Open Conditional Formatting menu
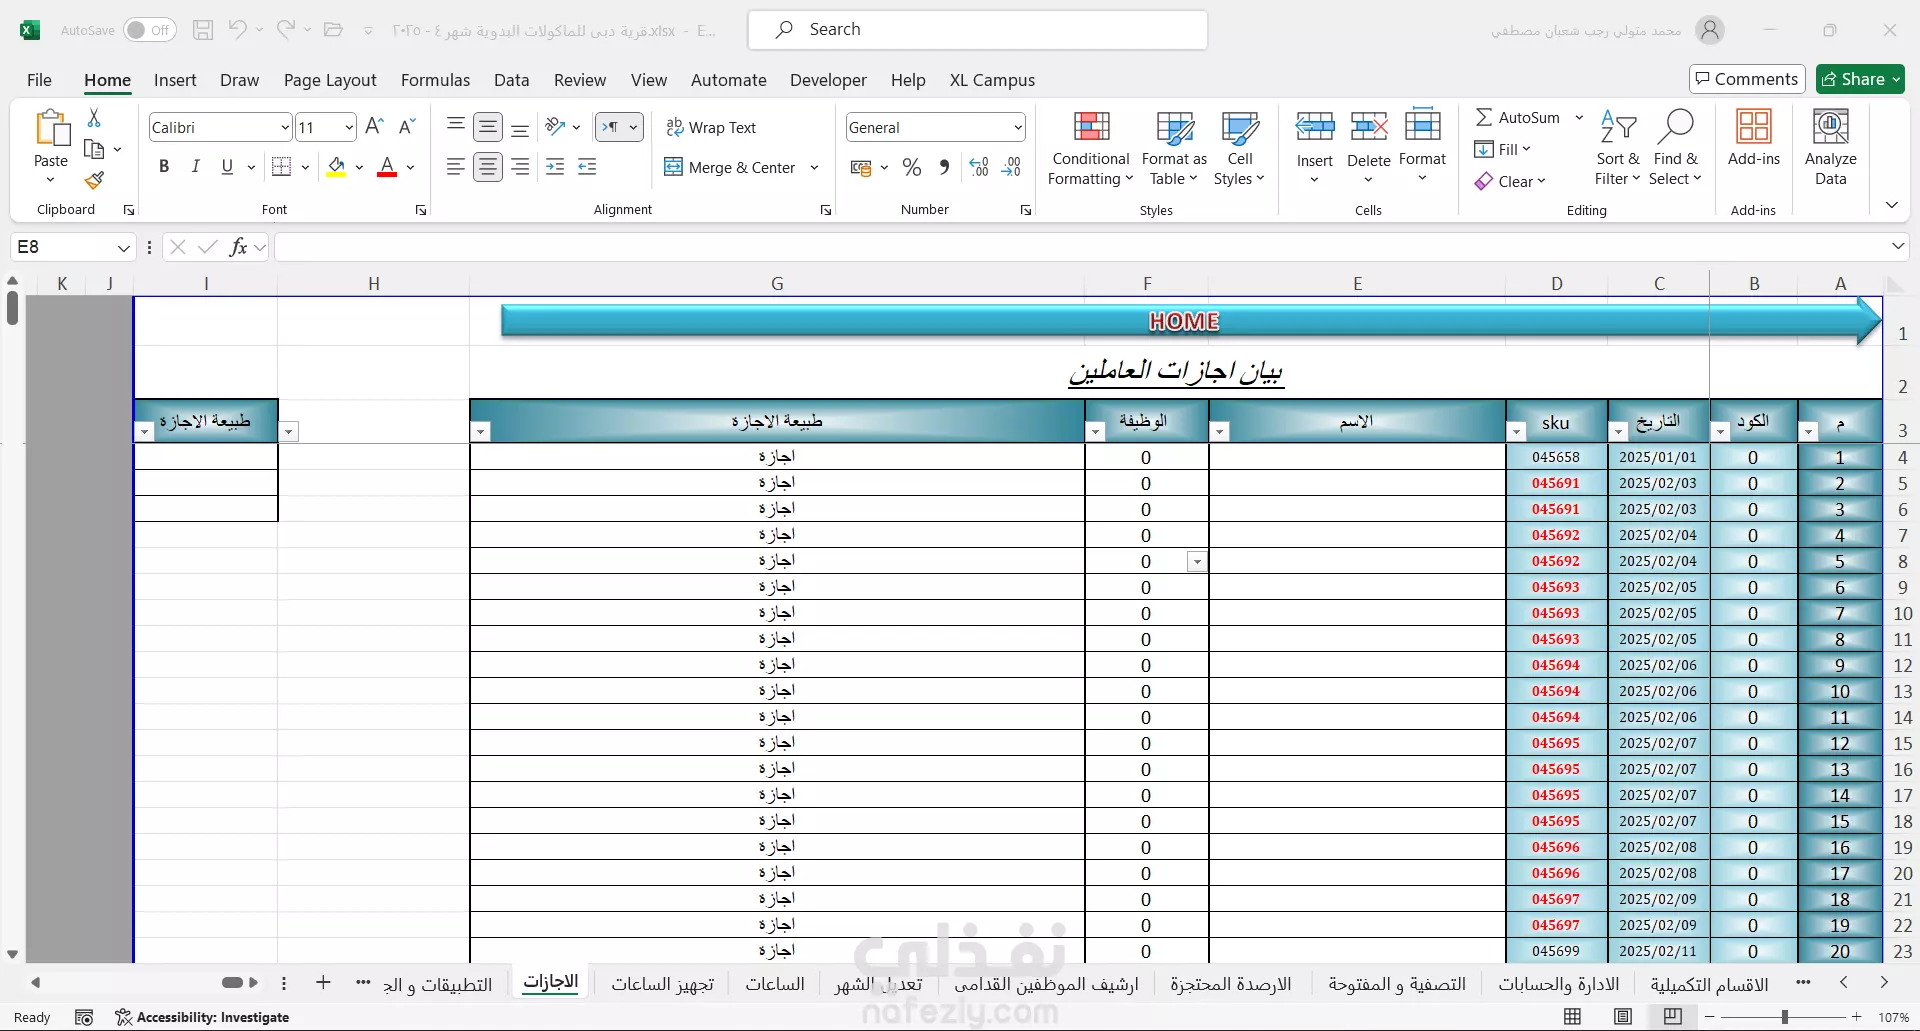 click(x=1090, y=147)
